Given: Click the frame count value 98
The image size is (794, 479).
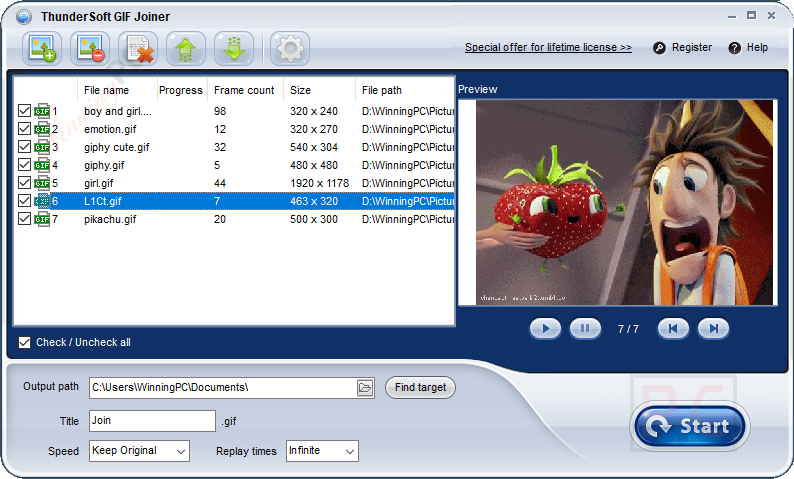Looking at the screenshot, I should (220, 111).
